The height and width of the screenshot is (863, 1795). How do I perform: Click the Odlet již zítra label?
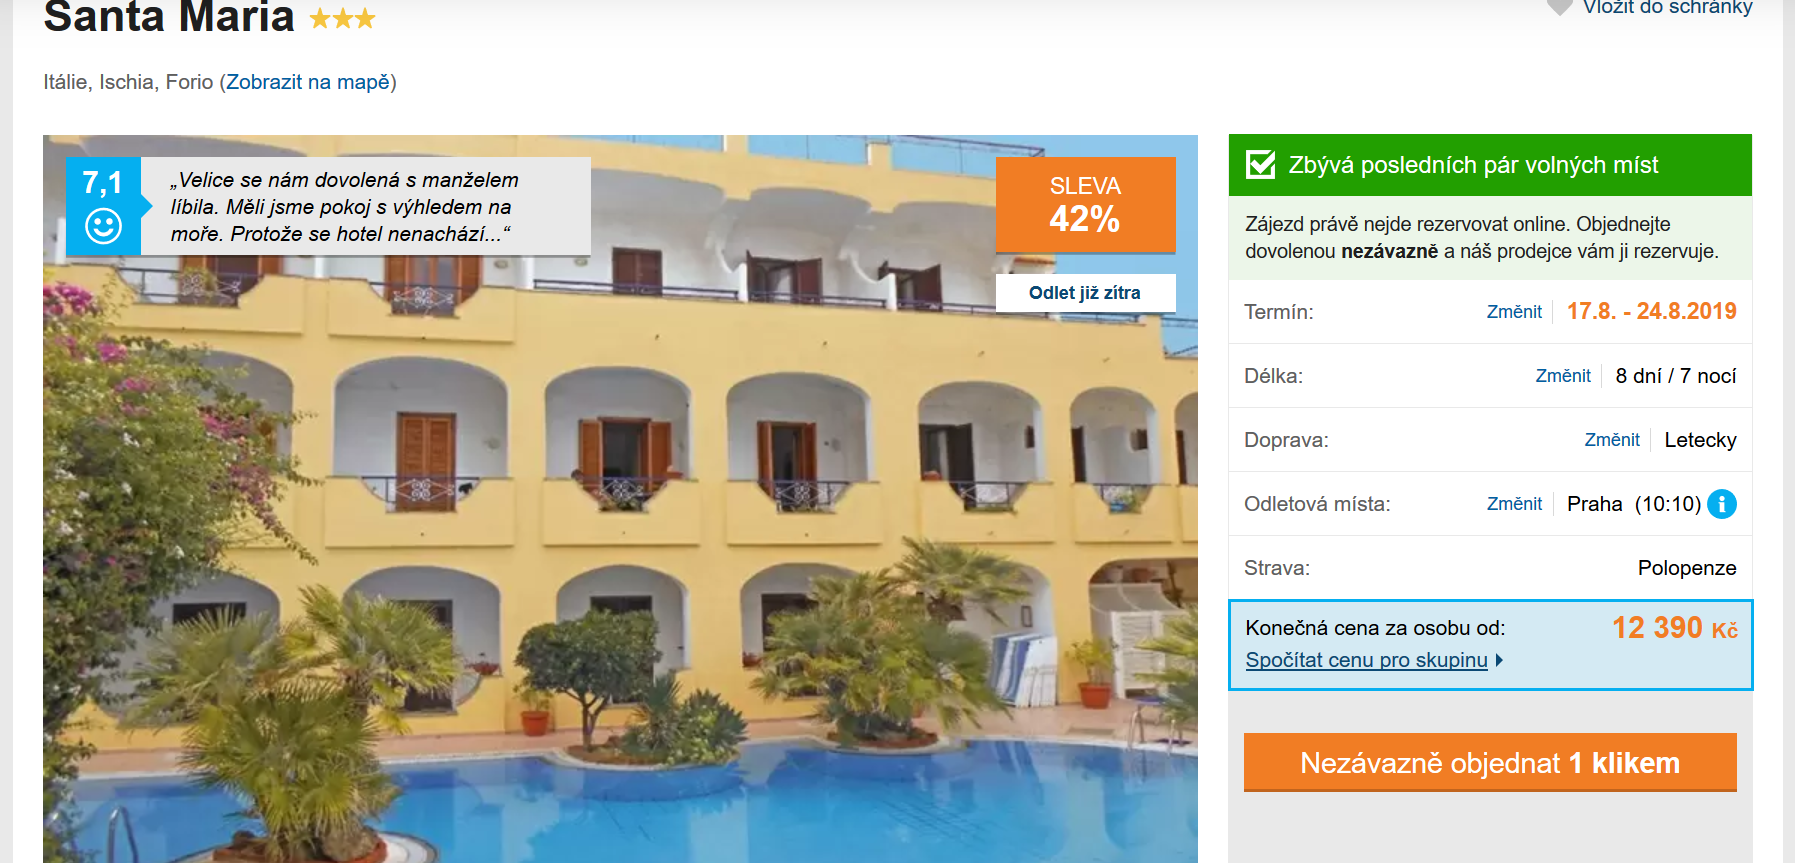(x=1085, y=293)
